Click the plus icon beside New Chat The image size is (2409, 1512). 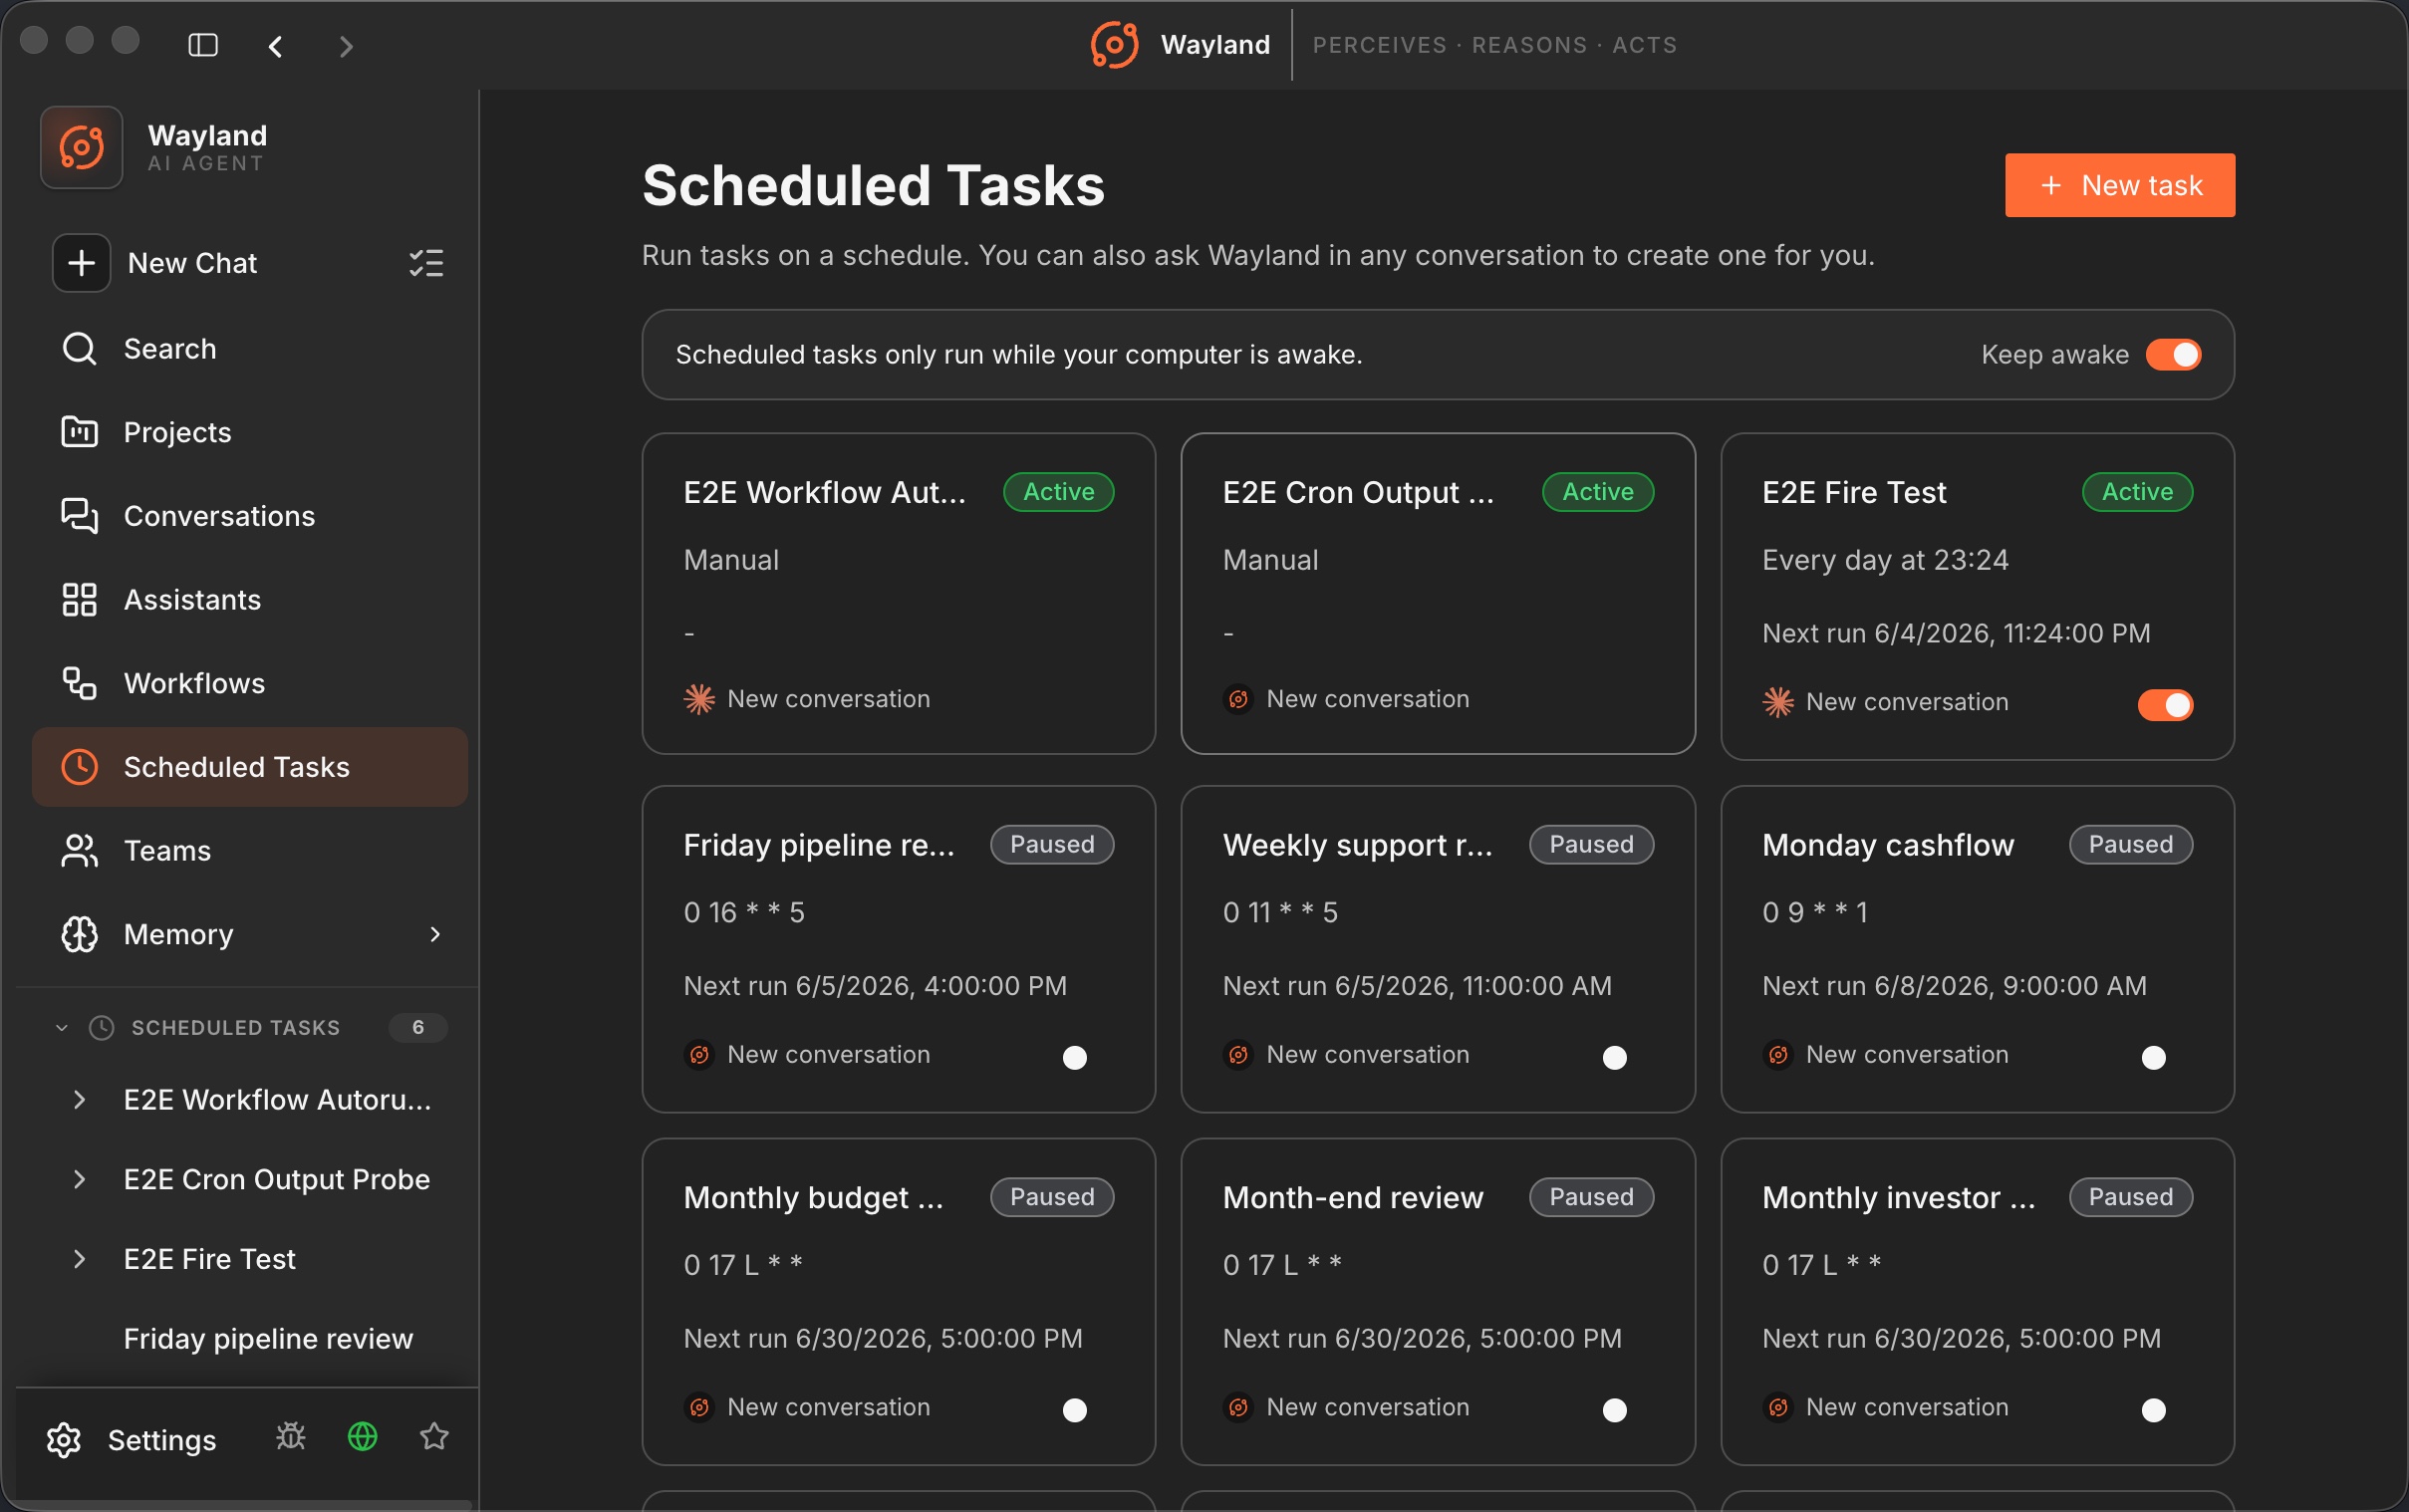coord(81,263)
